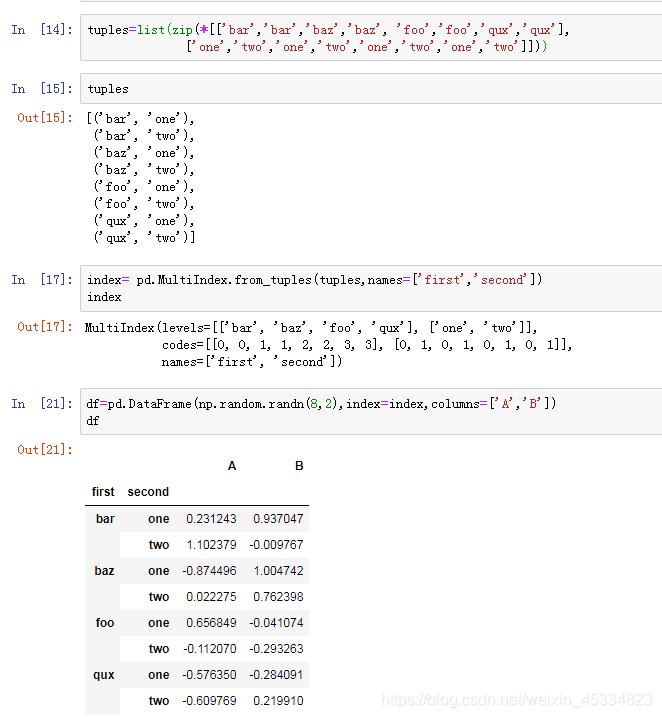This screenshot has height=718, width=662.
Task: Click the In [21]: prompt label
Action: 42,403
